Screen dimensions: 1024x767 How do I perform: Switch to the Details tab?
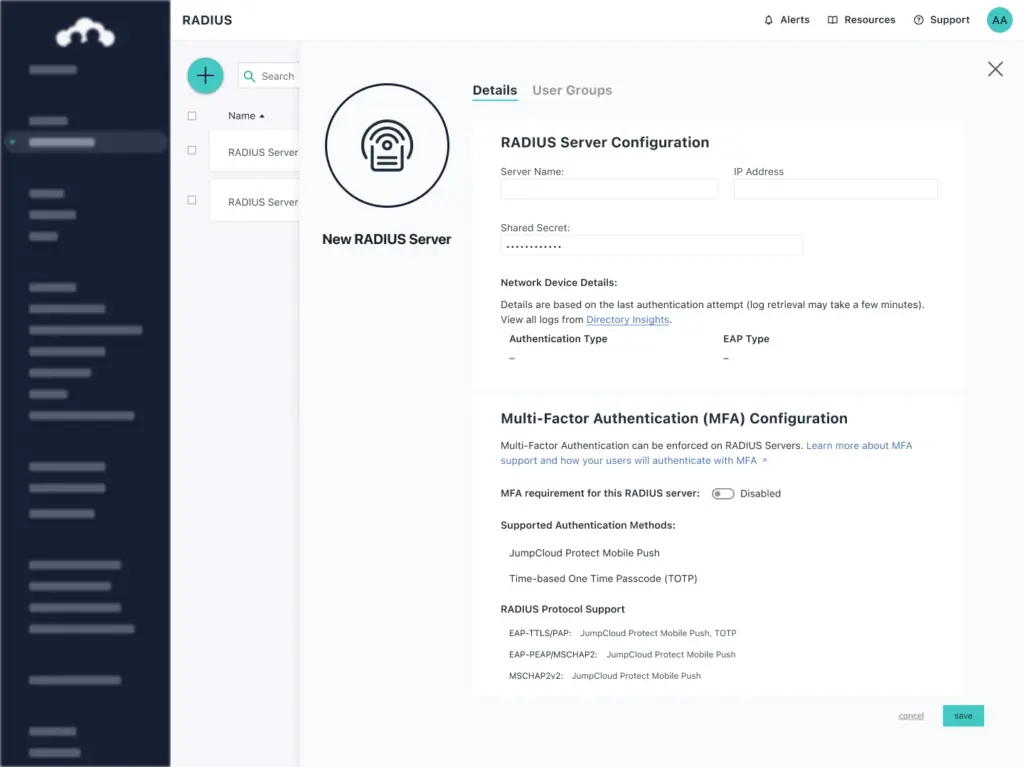pos(494,91)
